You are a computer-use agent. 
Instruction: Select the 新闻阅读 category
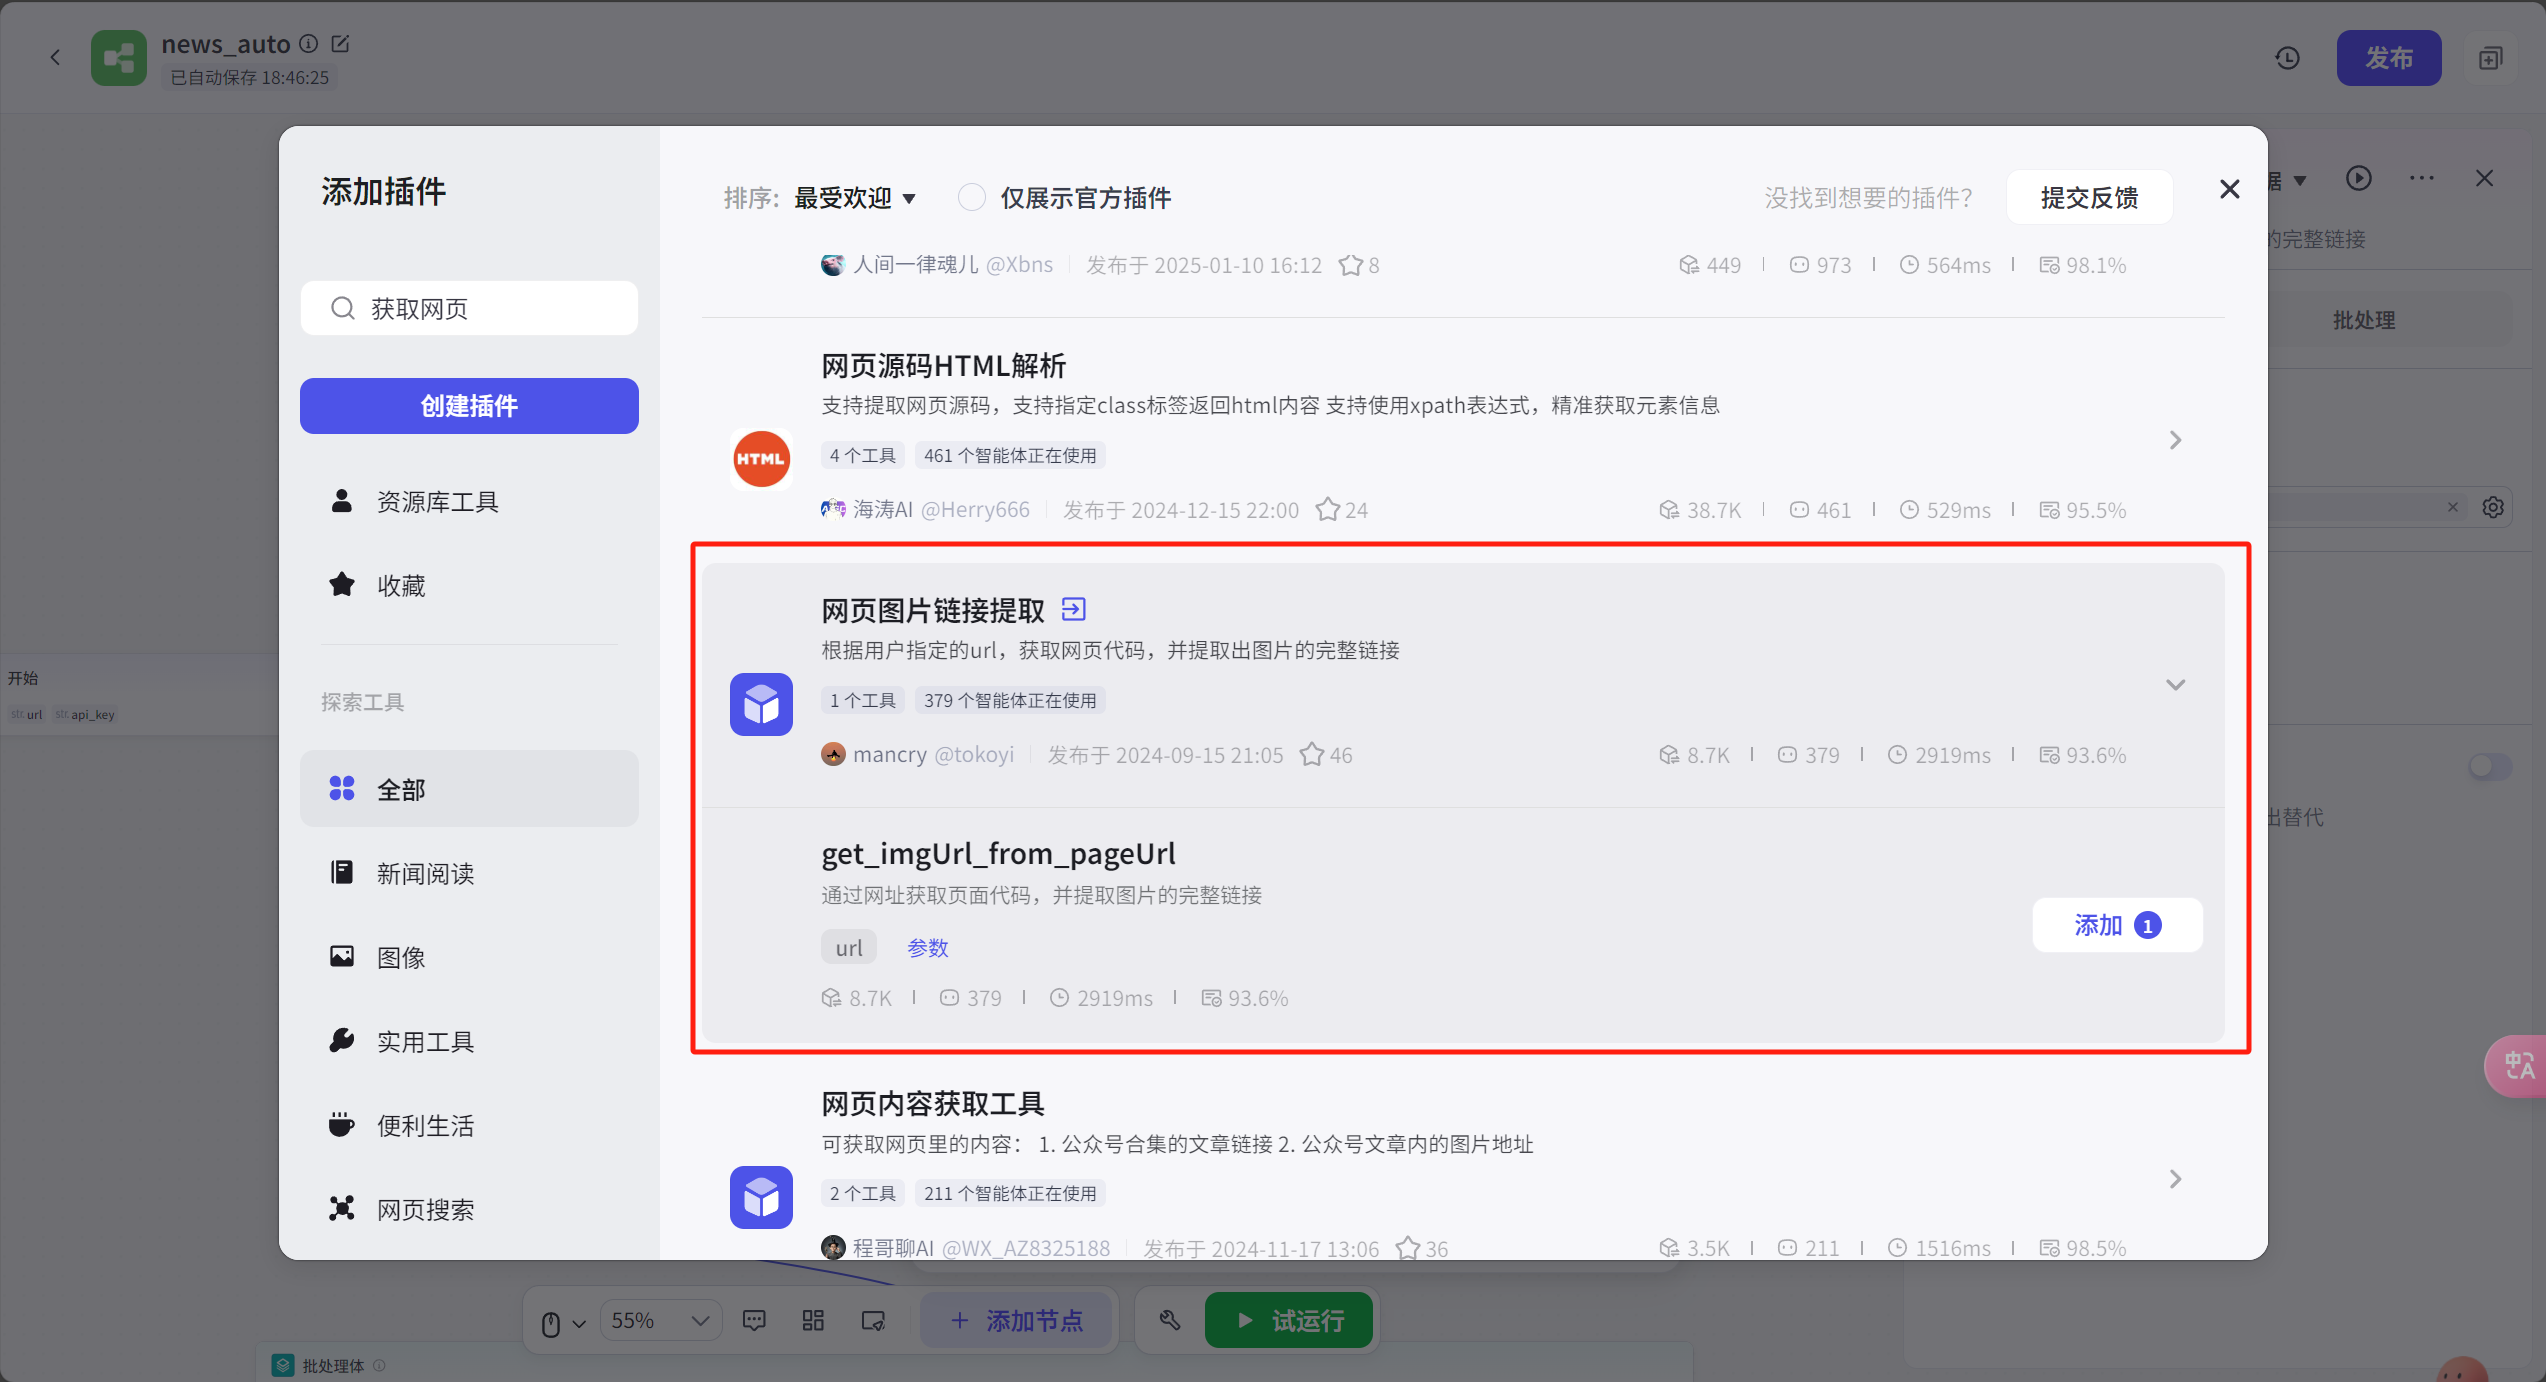point(425,873)
